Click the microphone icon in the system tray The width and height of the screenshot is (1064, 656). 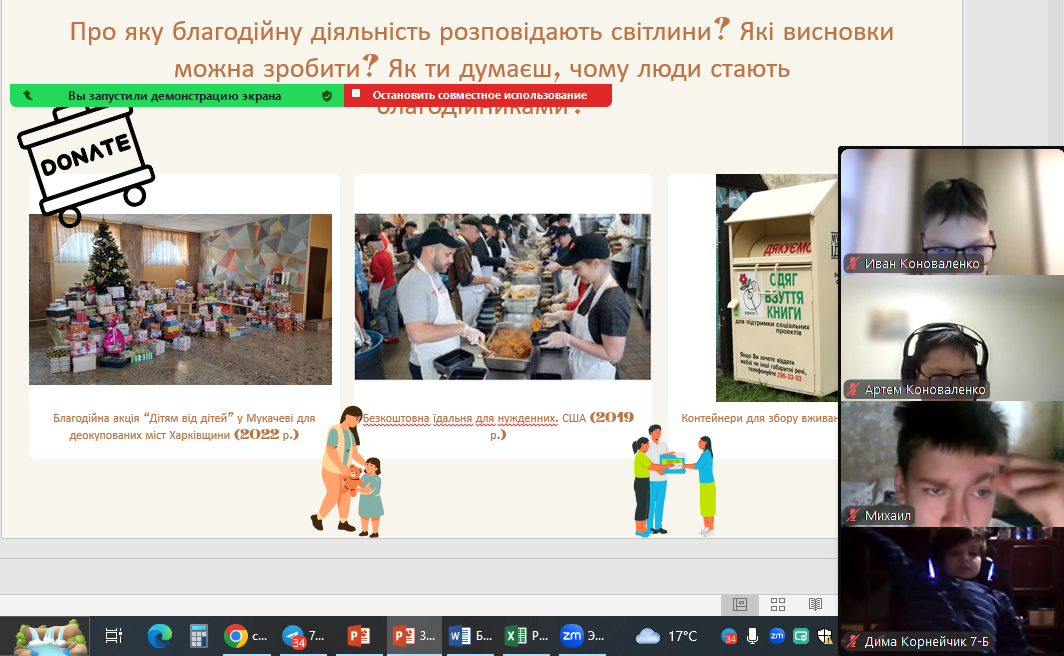753,636
